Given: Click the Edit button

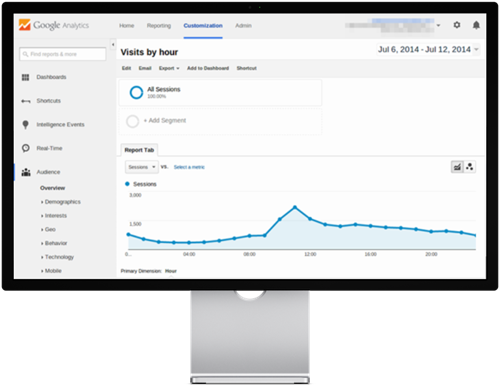Looking at the screenshot, I should [126, 68].
